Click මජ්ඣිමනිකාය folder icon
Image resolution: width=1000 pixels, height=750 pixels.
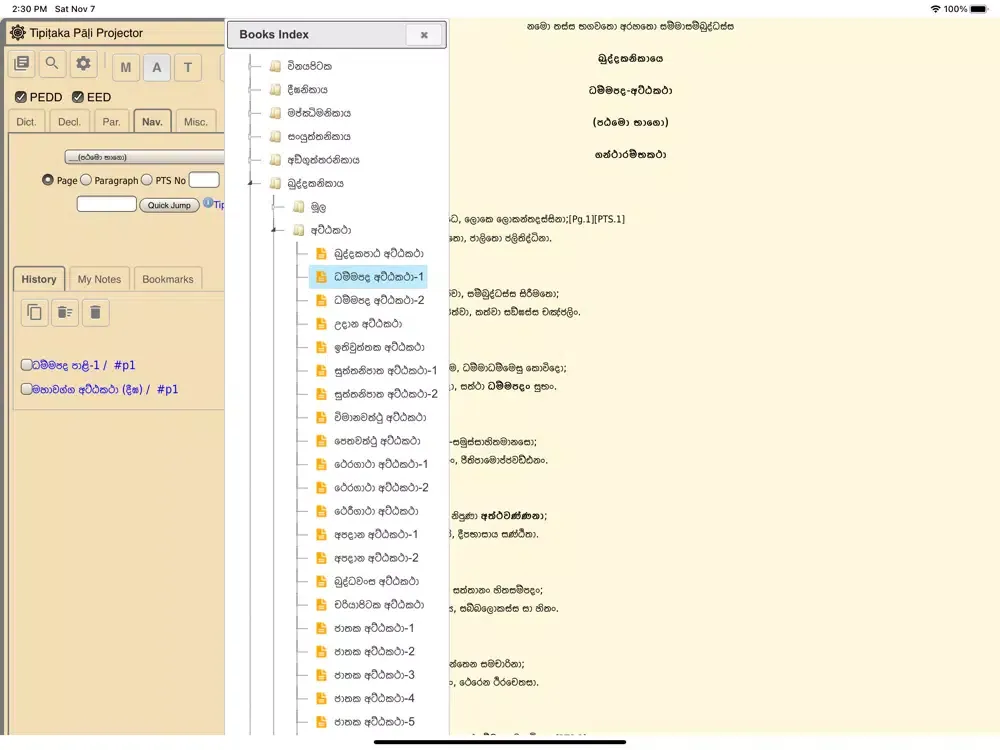tap(276, 113)
